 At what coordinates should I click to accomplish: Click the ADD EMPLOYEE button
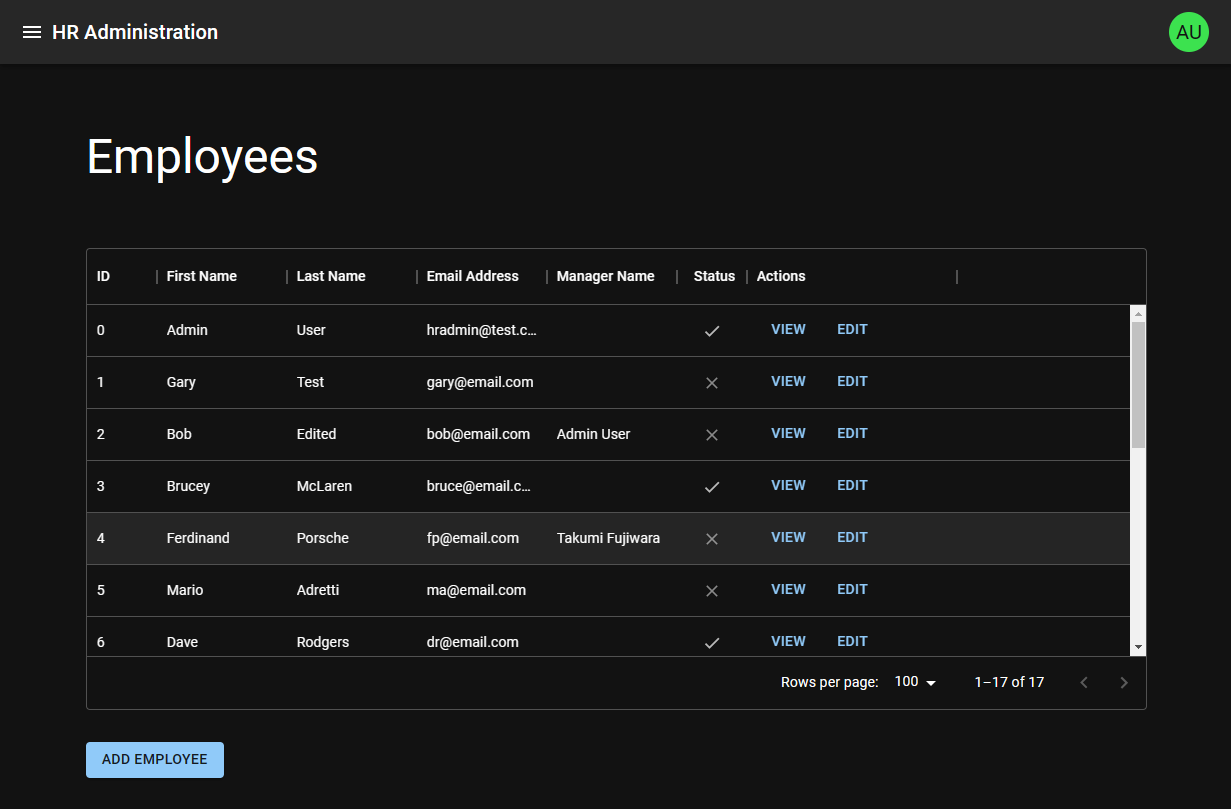click(154, 759)
